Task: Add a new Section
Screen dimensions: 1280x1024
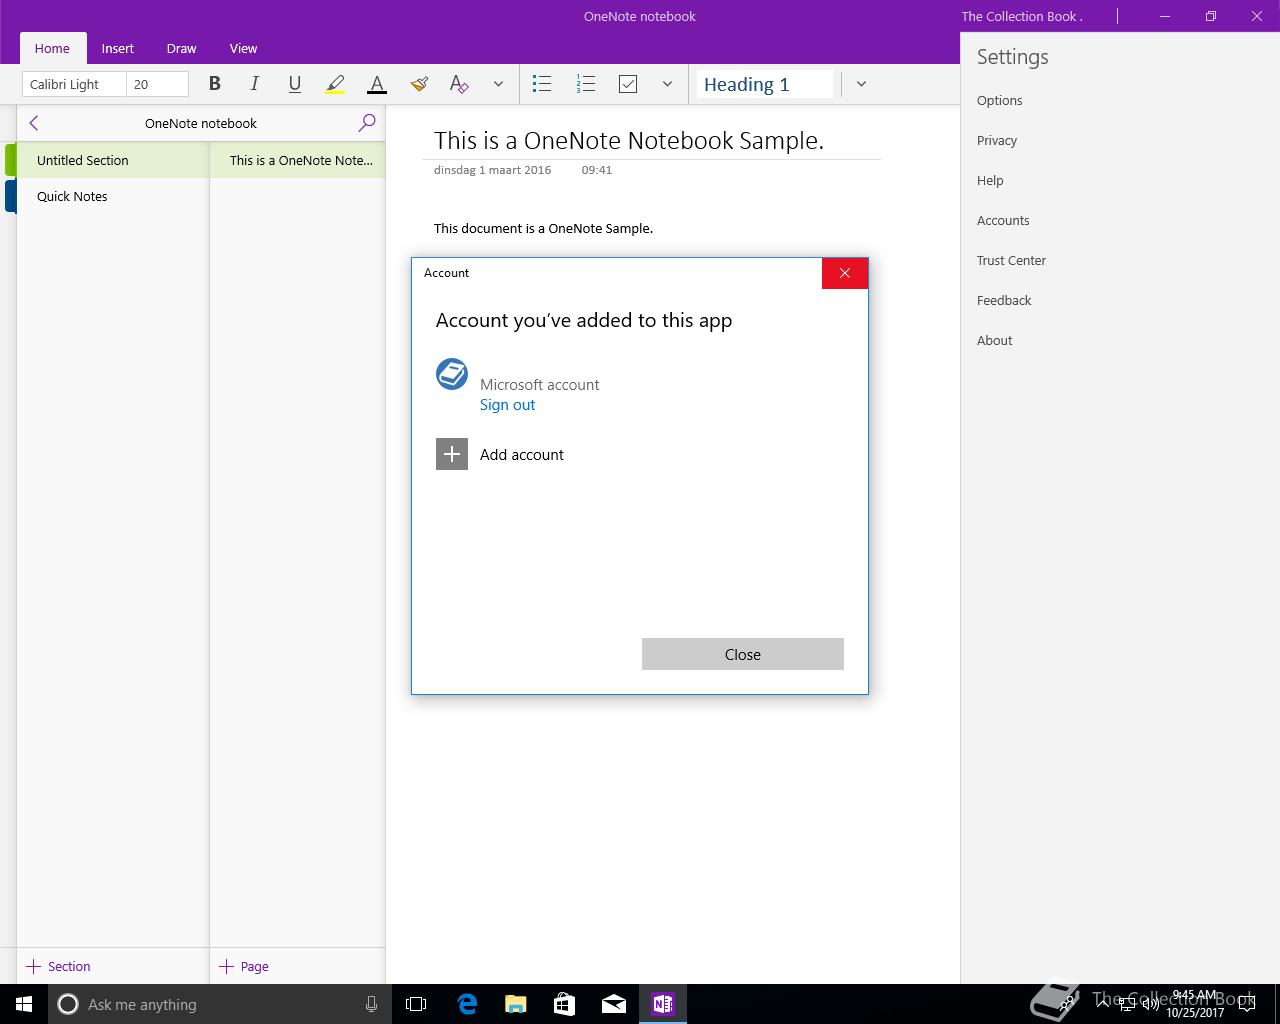Action: (x=58, y=966)
